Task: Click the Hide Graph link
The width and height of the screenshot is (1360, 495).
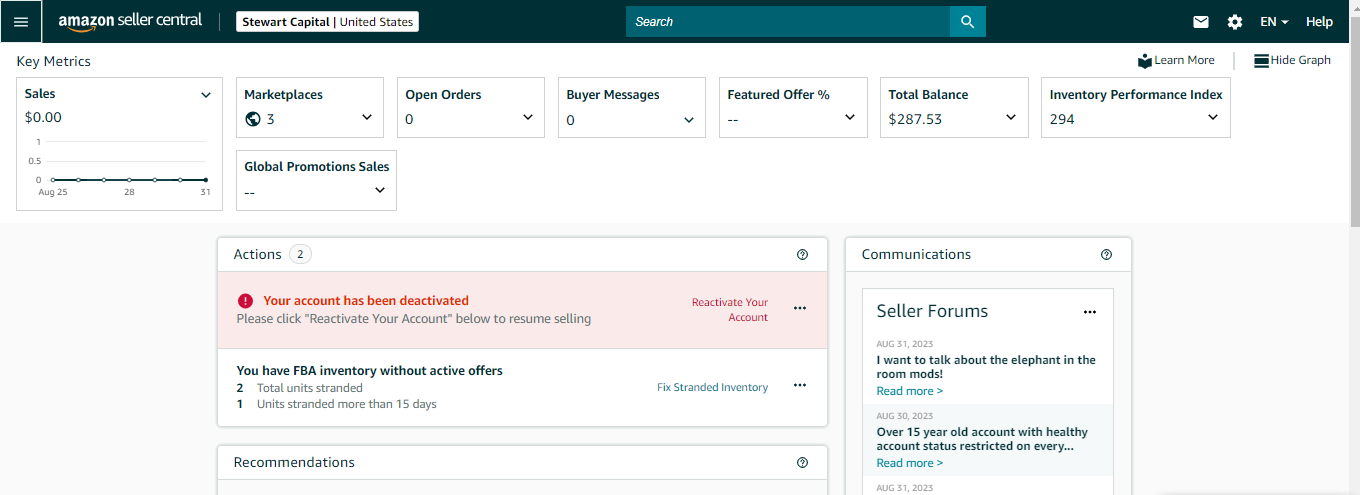Action: tap(1300, 60)
